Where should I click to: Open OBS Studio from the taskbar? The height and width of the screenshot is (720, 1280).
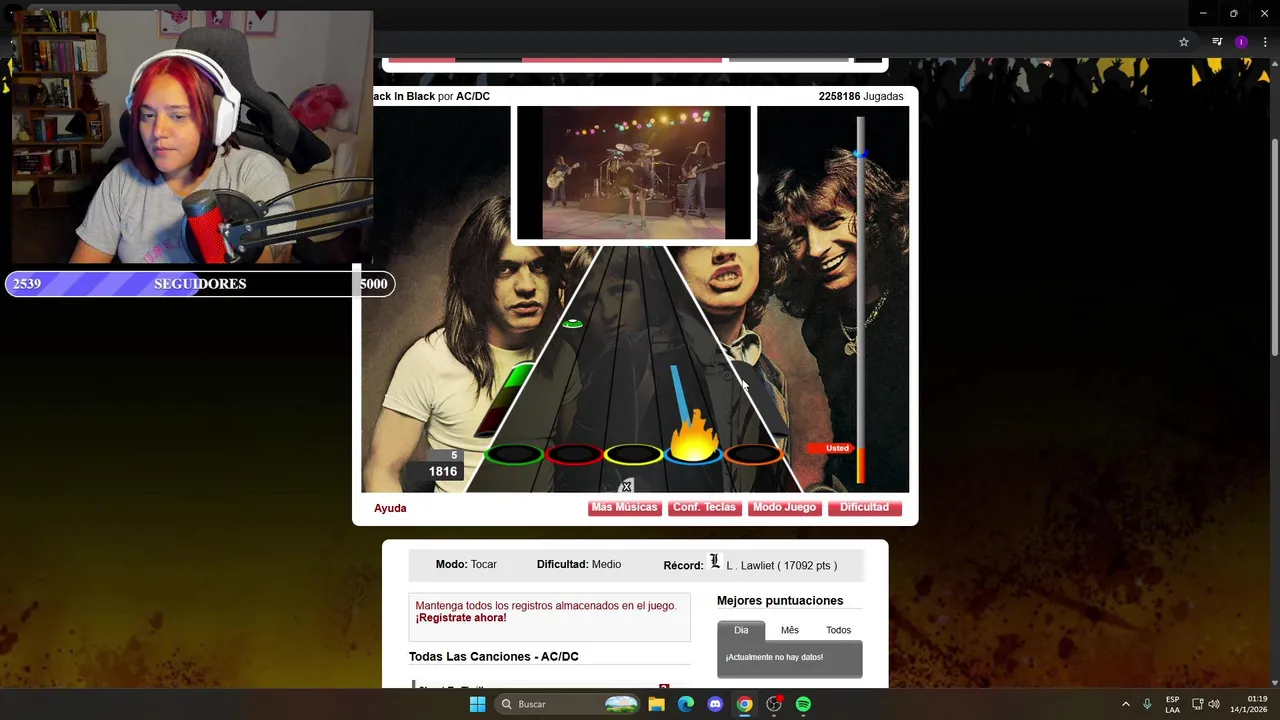click(x=774, y=704)
